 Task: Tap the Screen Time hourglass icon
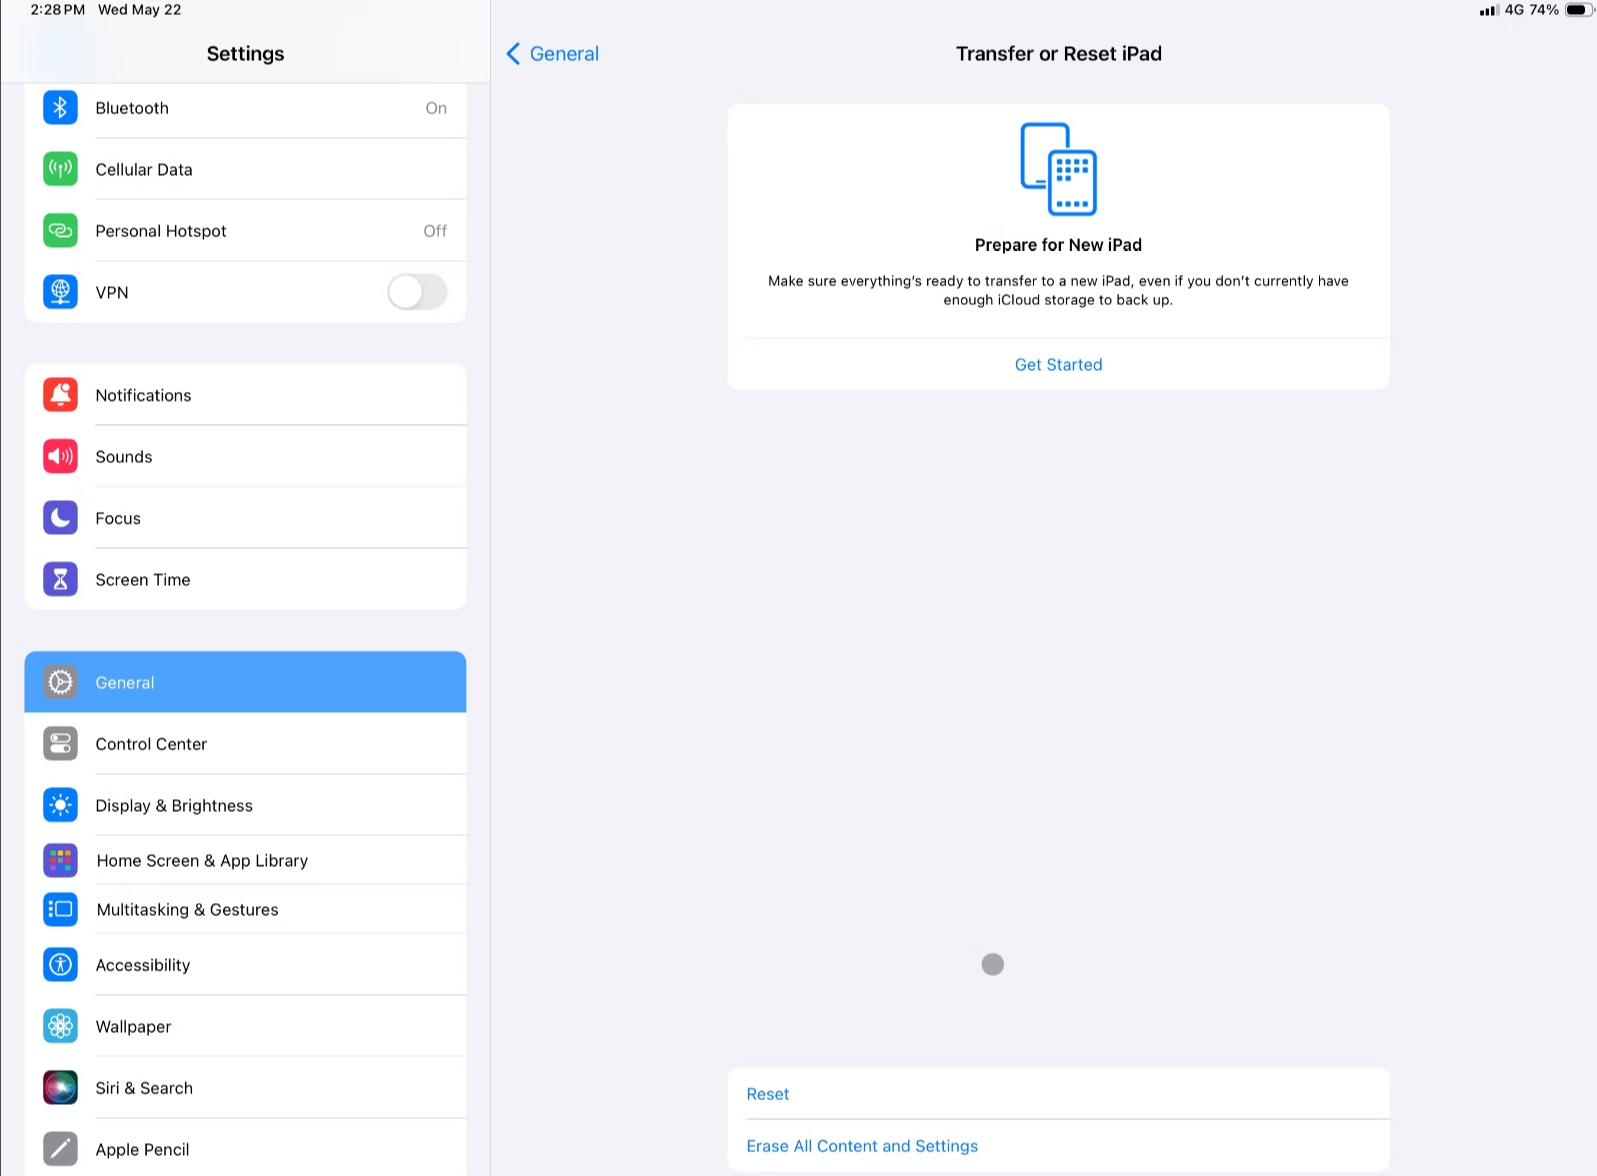pos(60,579)
